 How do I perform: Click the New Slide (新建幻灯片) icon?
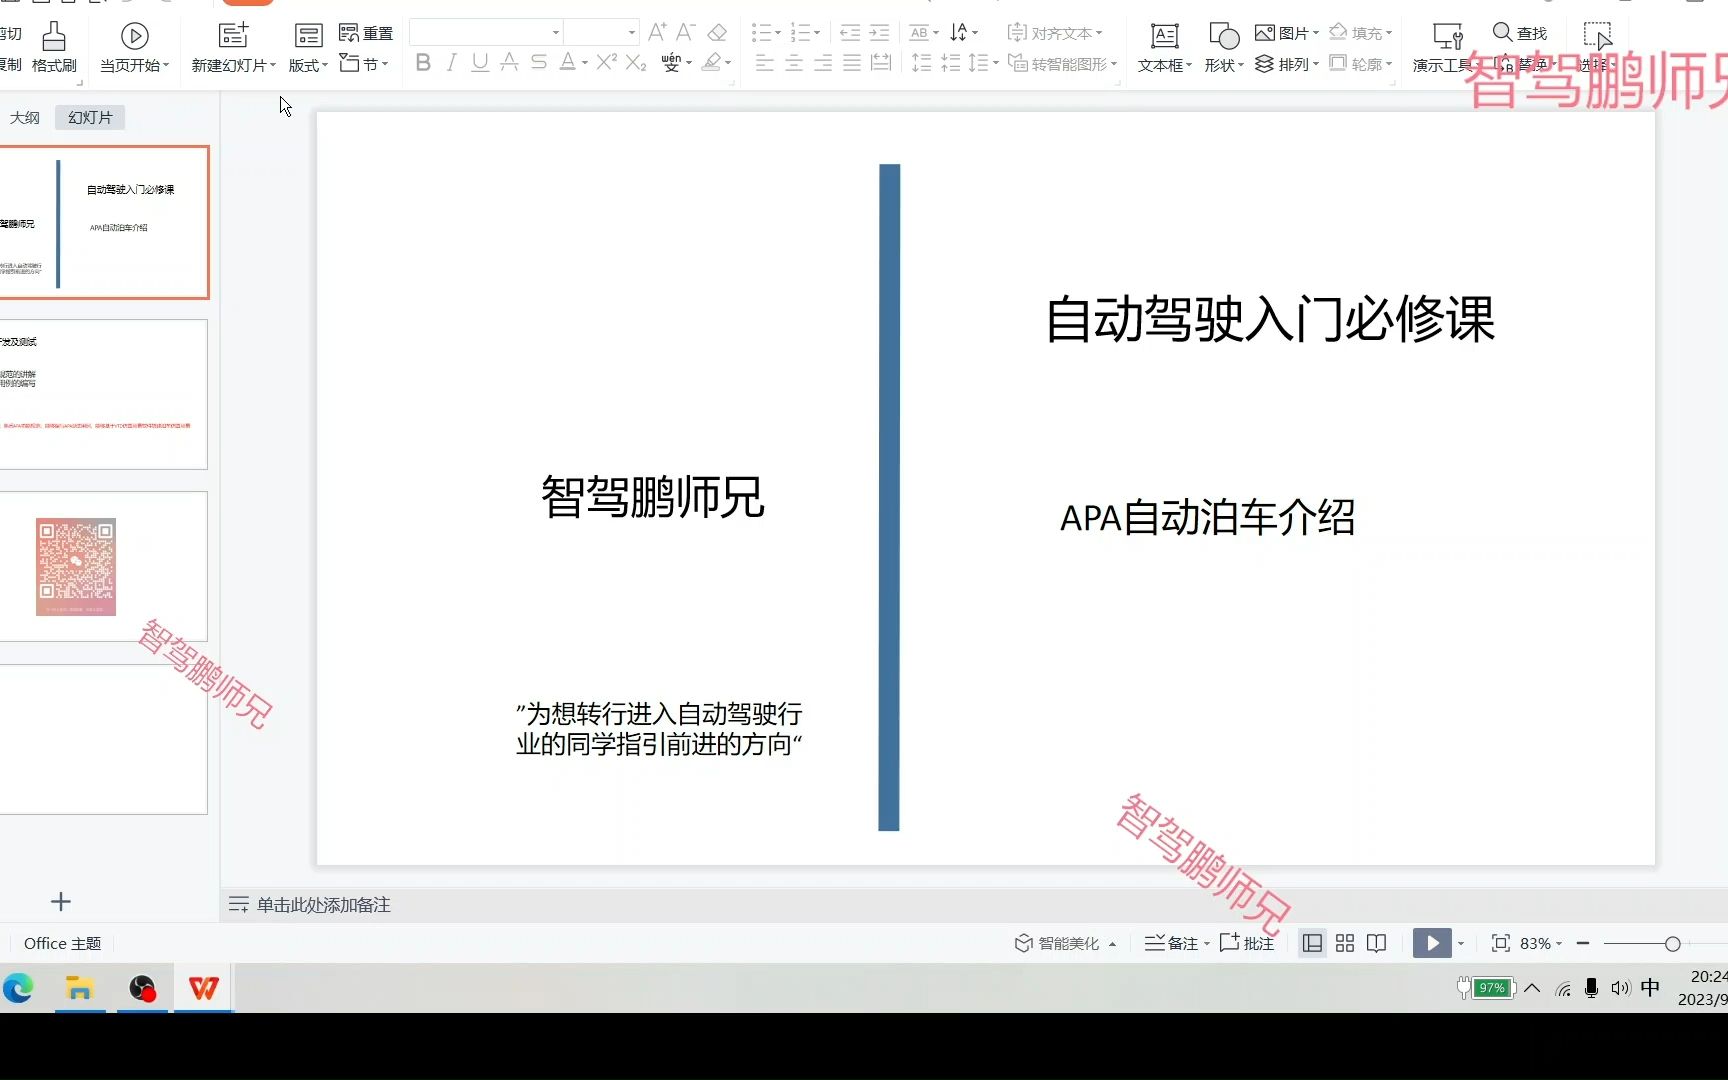(x=233, y=36)
